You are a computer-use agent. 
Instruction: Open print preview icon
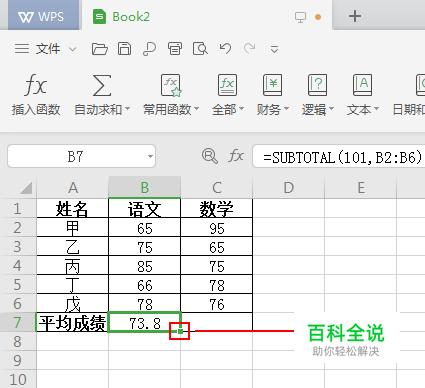click(200, 49)
